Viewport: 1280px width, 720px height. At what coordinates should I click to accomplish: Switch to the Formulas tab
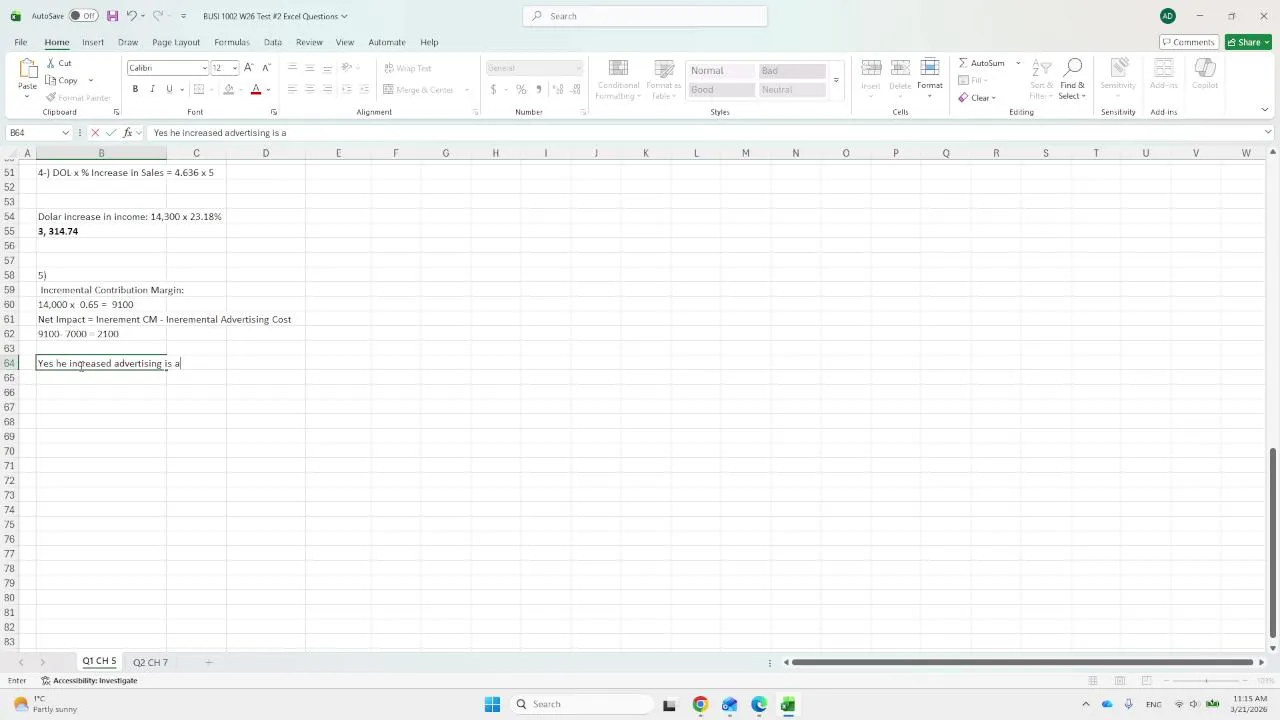pos(232,42)
